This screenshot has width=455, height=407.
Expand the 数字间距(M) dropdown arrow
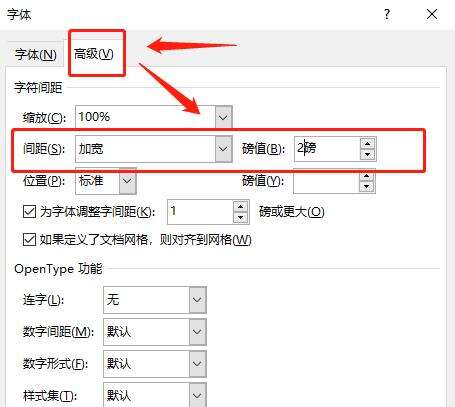(x=197, y=332)
